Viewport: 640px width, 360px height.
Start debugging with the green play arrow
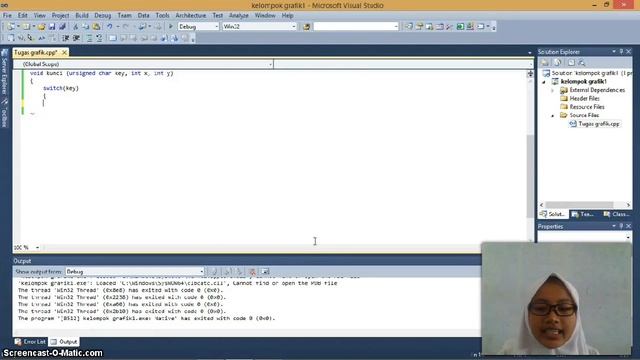171,27
